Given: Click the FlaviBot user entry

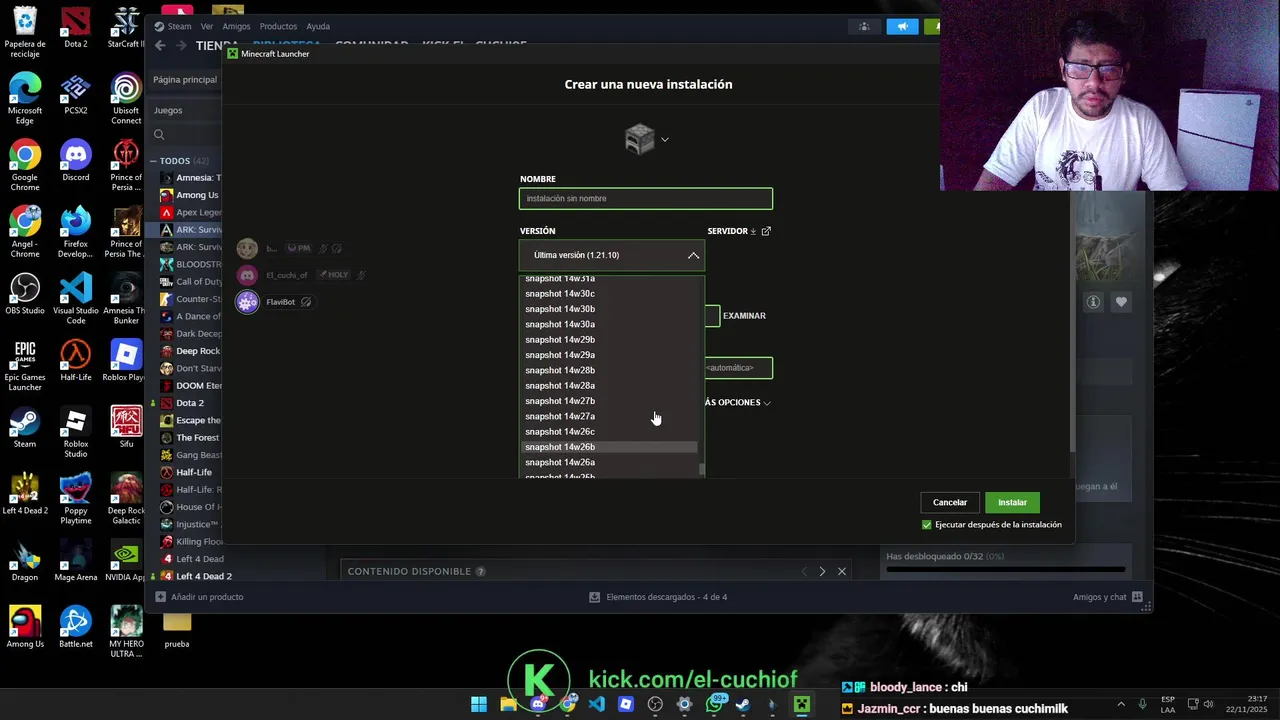Looking at the screenshot, I should 274,302.
